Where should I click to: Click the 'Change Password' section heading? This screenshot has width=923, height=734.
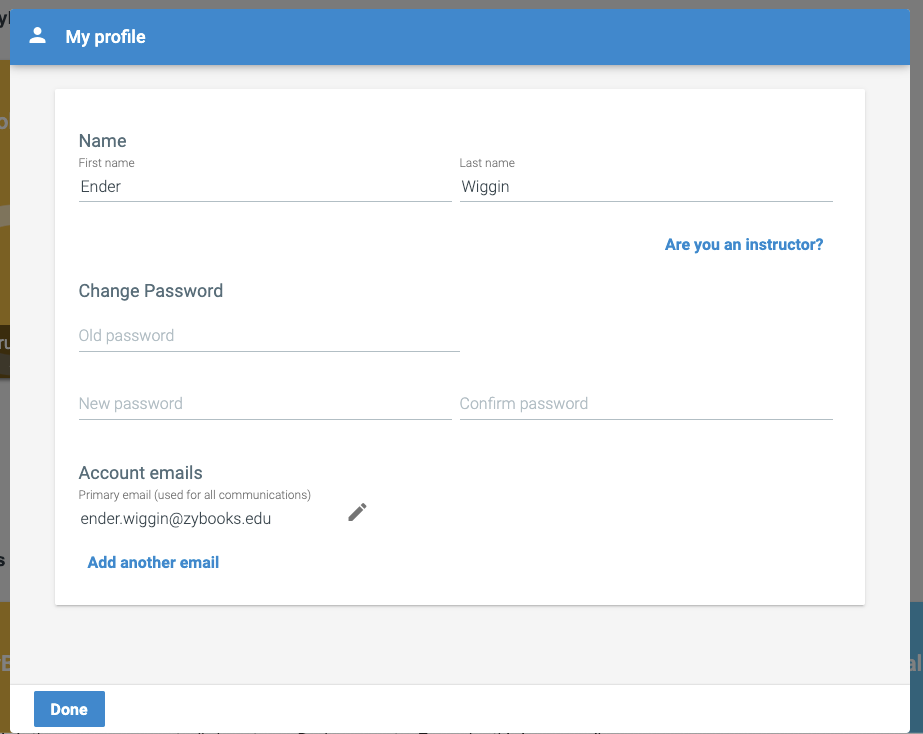tap(150, 291)
